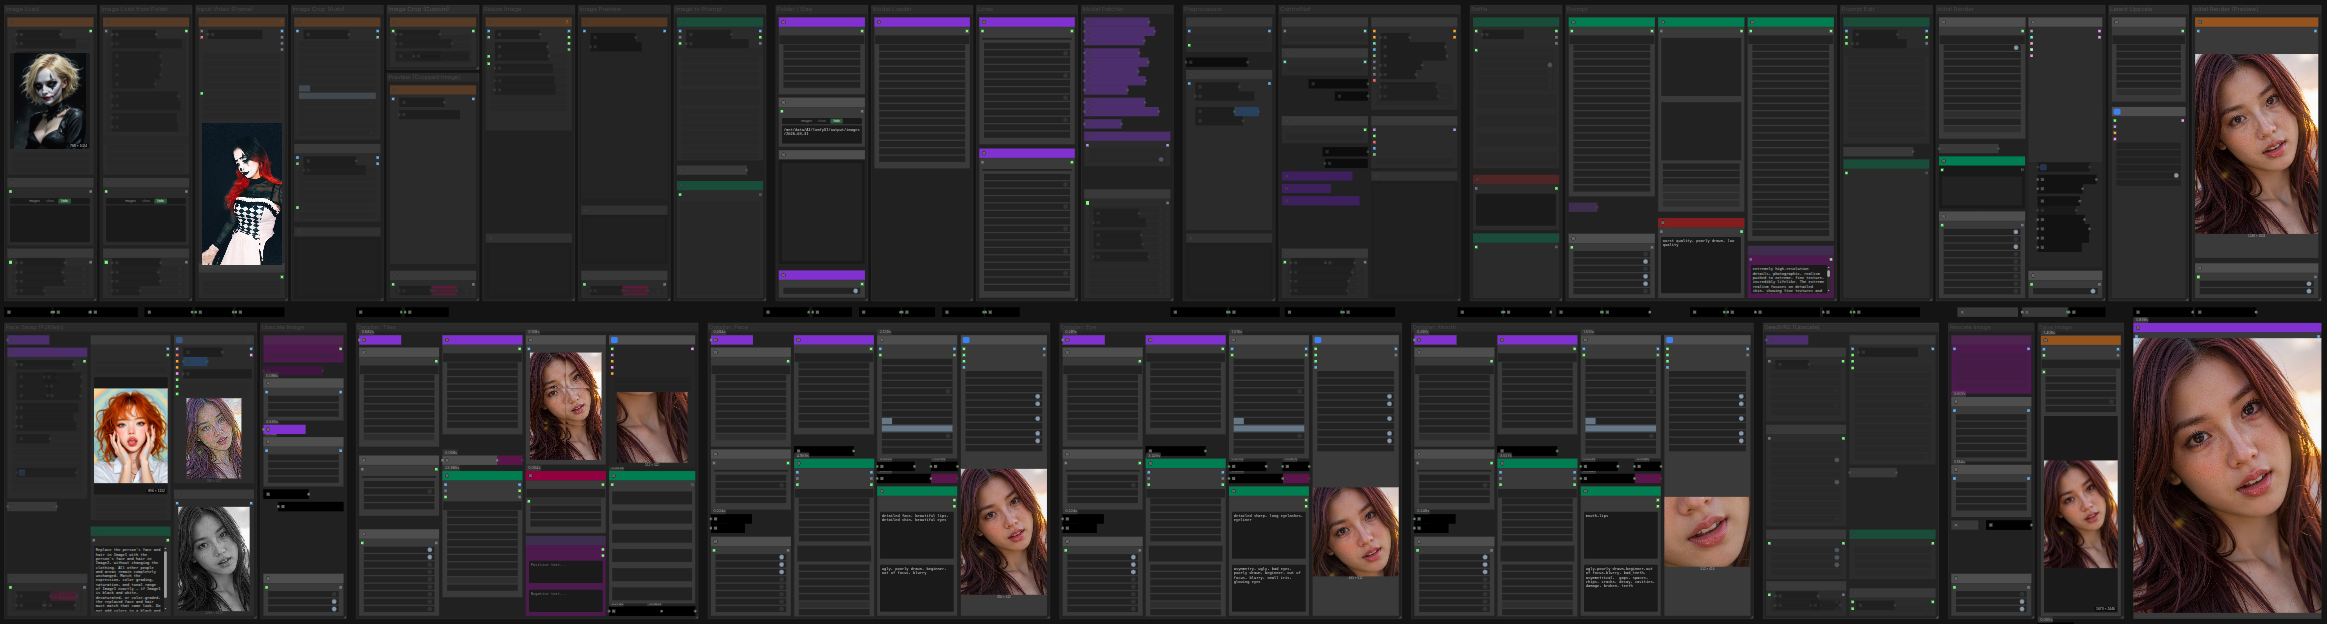Click the 'worst quality, poorly drawn' negative prompt box
Image resolution: width=2327 pixels, height=624 pixels.
click(1701, 265)
